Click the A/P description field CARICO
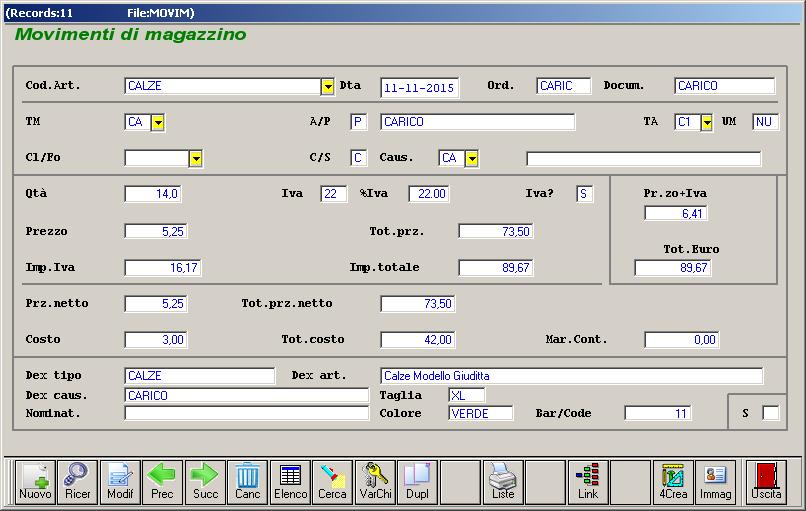 coord(478,122)
